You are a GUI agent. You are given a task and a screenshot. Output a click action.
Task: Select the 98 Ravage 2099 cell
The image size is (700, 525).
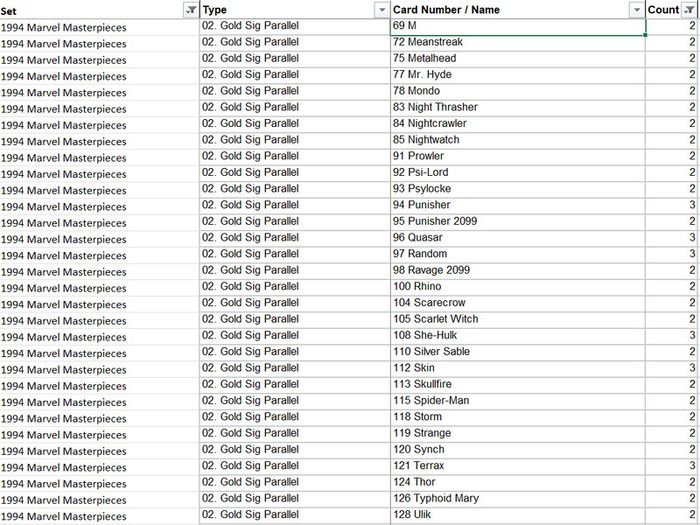pyautogui.click(x=518, y=271)
